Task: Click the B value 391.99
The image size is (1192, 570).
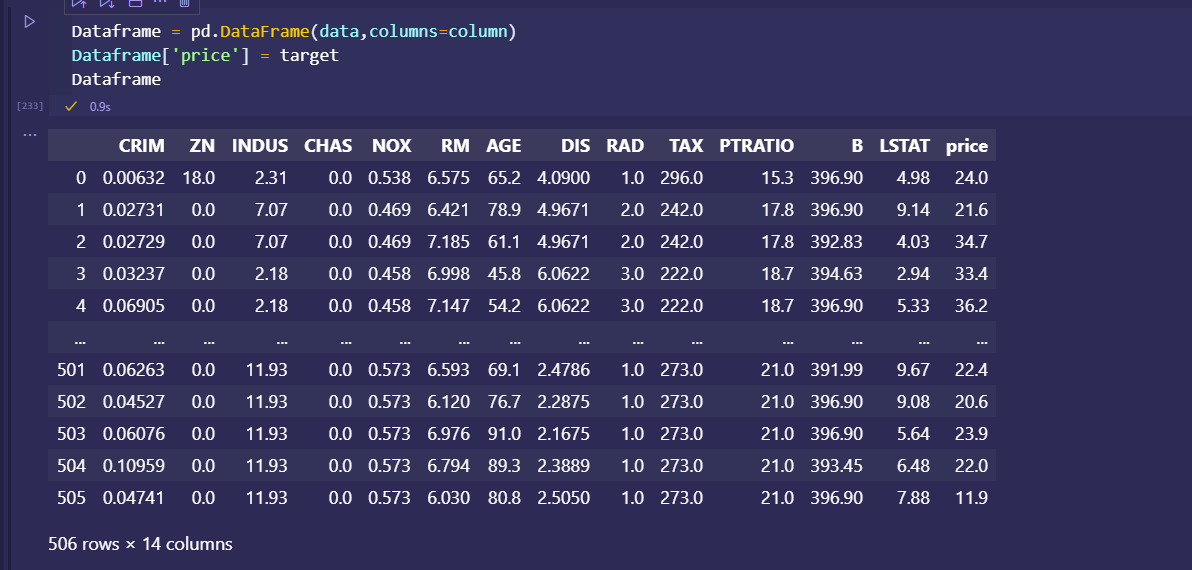Action: click(x=837, y=369)
